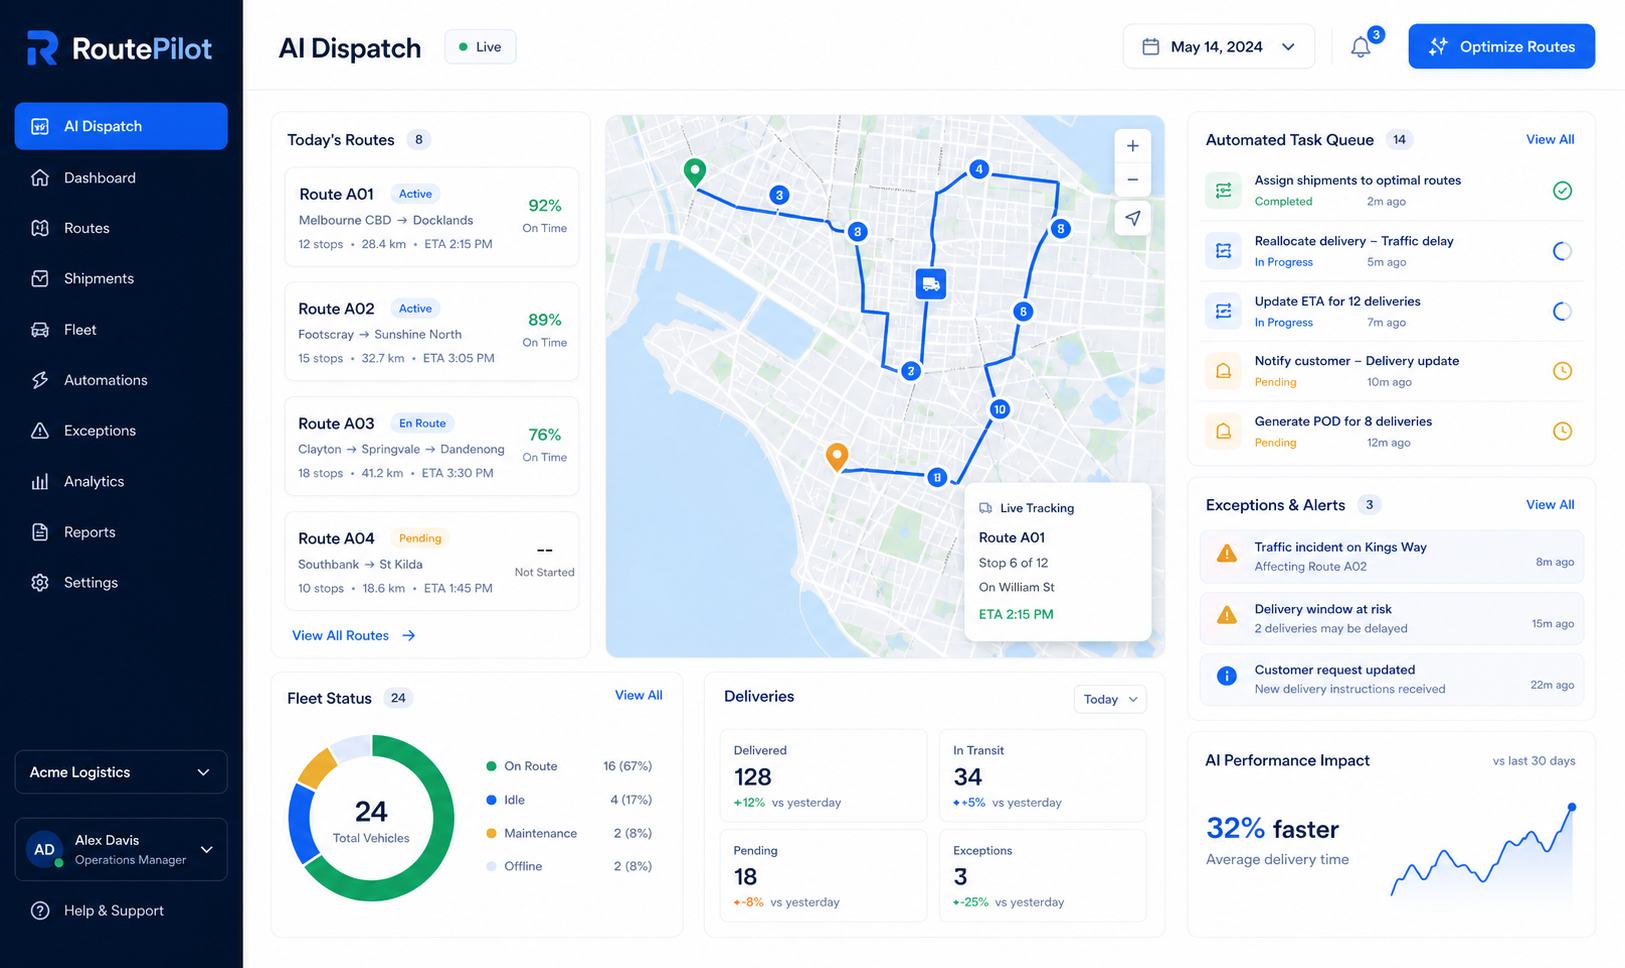
Task: Click the AD user avatar
Action: pyautogui.click(x=45, y=849)
